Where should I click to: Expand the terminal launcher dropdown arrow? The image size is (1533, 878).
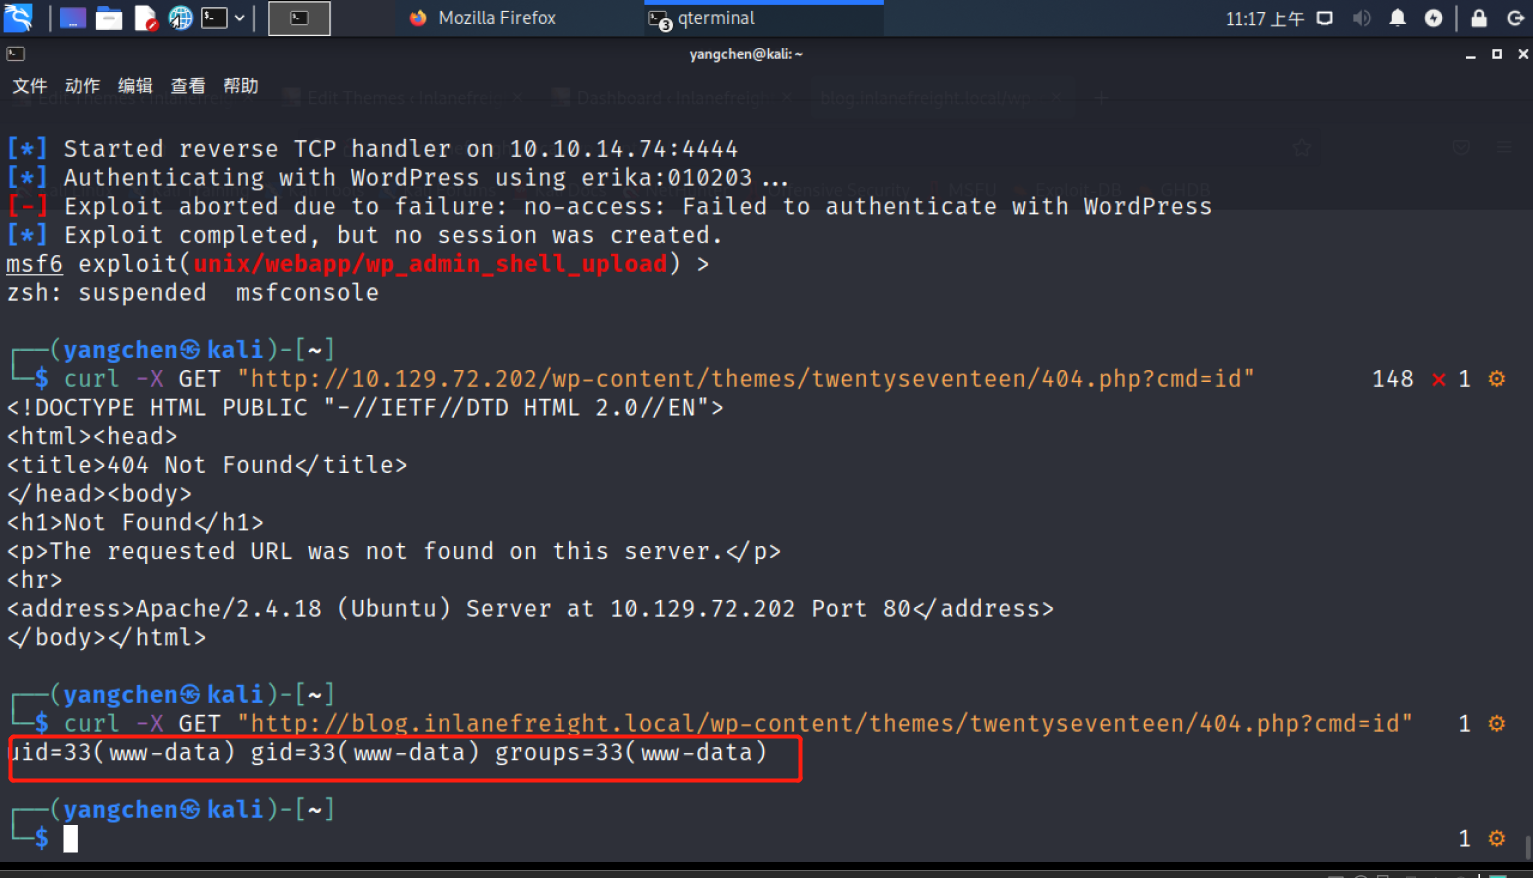click(240, 18)
